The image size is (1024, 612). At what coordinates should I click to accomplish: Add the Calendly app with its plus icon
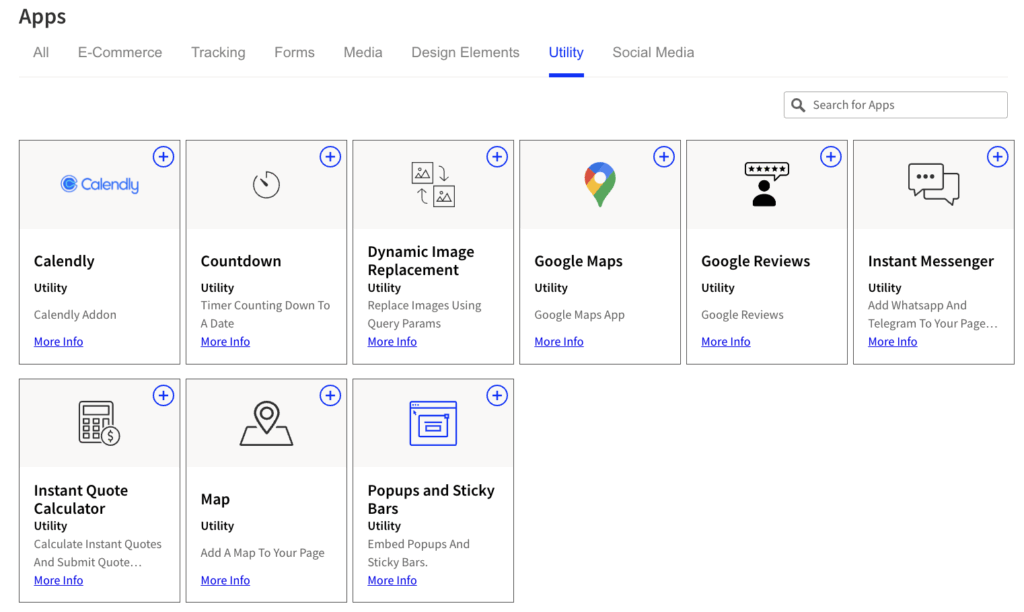(x=163, y=157)
